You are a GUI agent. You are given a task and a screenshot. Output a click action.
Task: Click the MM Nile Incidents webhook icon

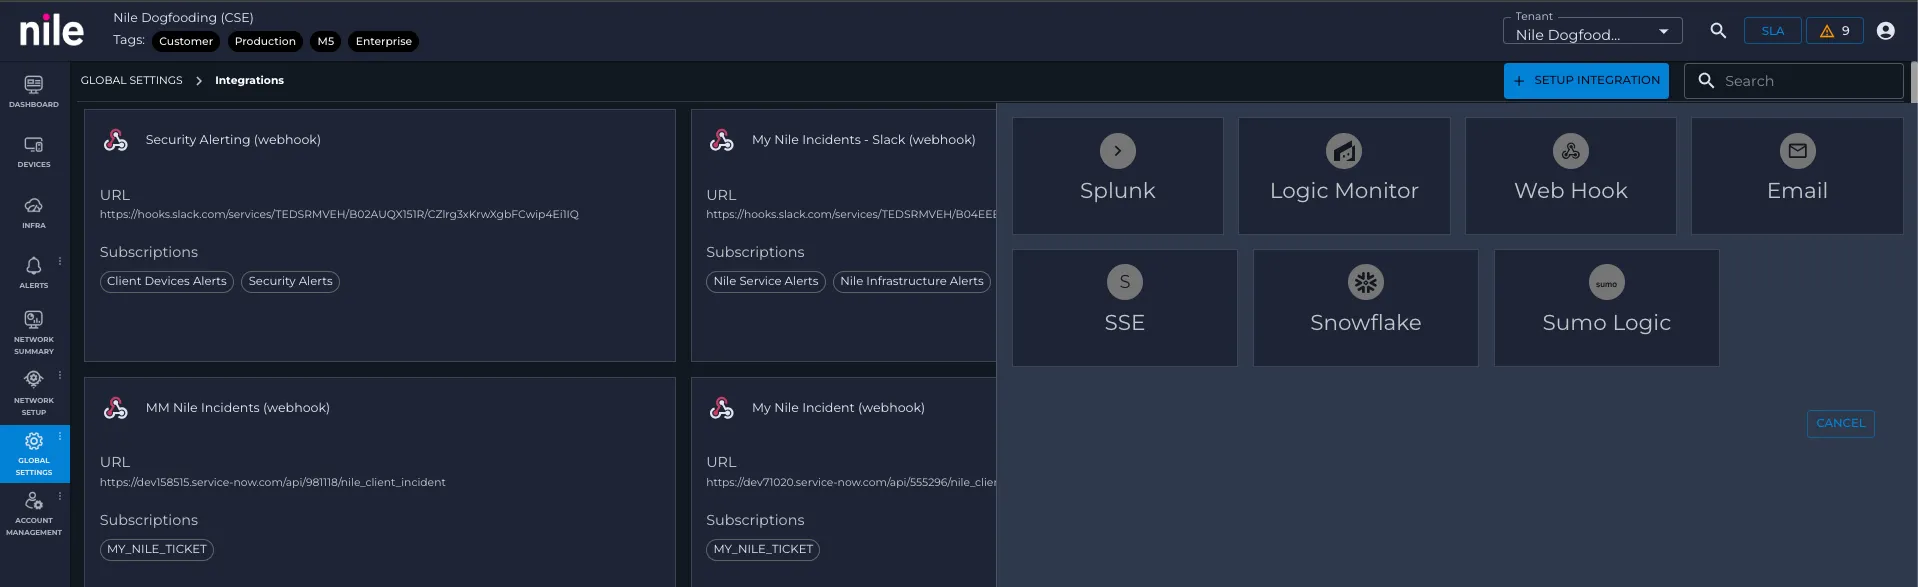116,408
